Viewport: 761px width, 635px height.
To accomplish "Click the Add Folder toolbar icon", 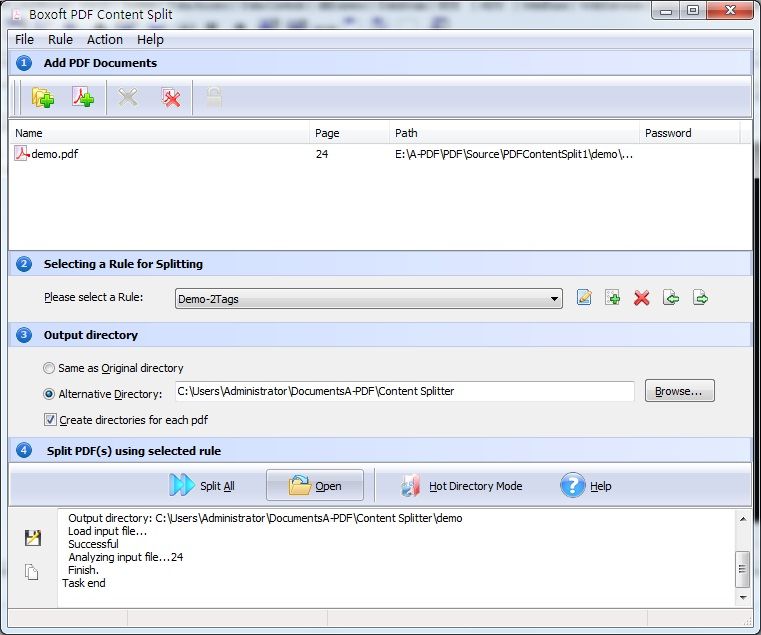I will click(x=43, y=98).
